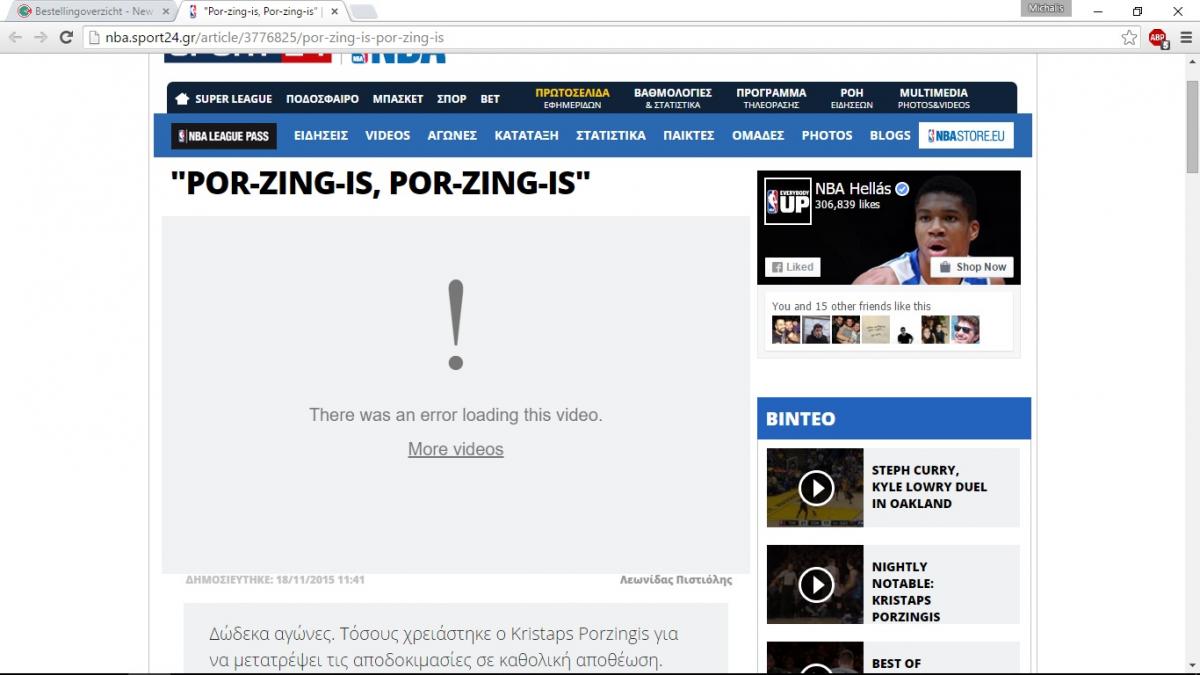This screenshot has width=1200, height=675.
Task: Click the Everybody Up NBA page logo
Action: (787, 201)
